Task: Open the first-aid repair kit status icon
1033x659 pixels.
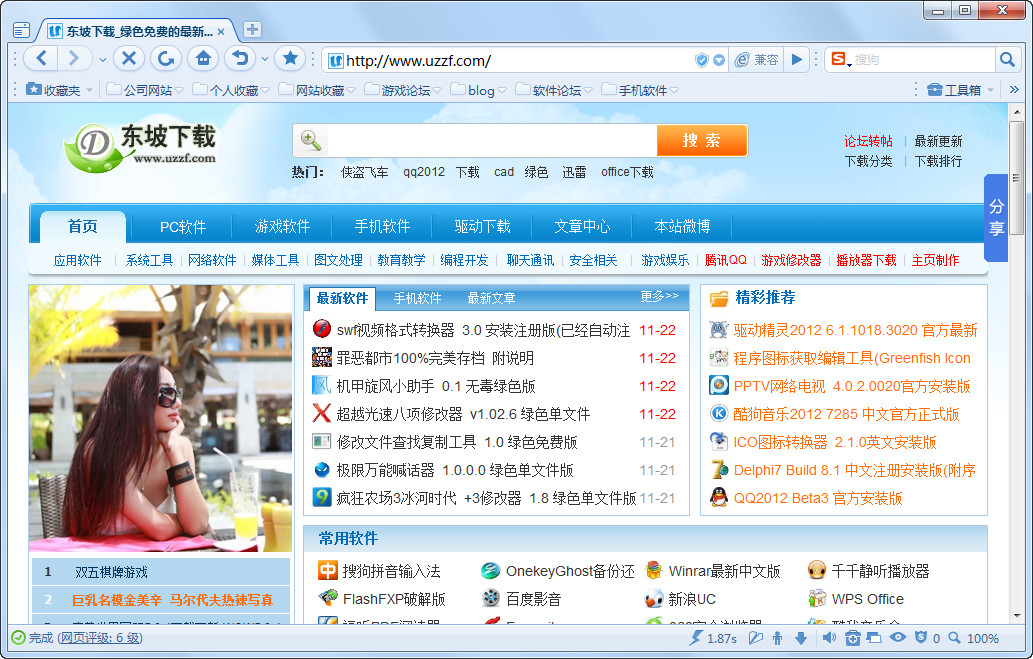Action: tap(852, 638)
